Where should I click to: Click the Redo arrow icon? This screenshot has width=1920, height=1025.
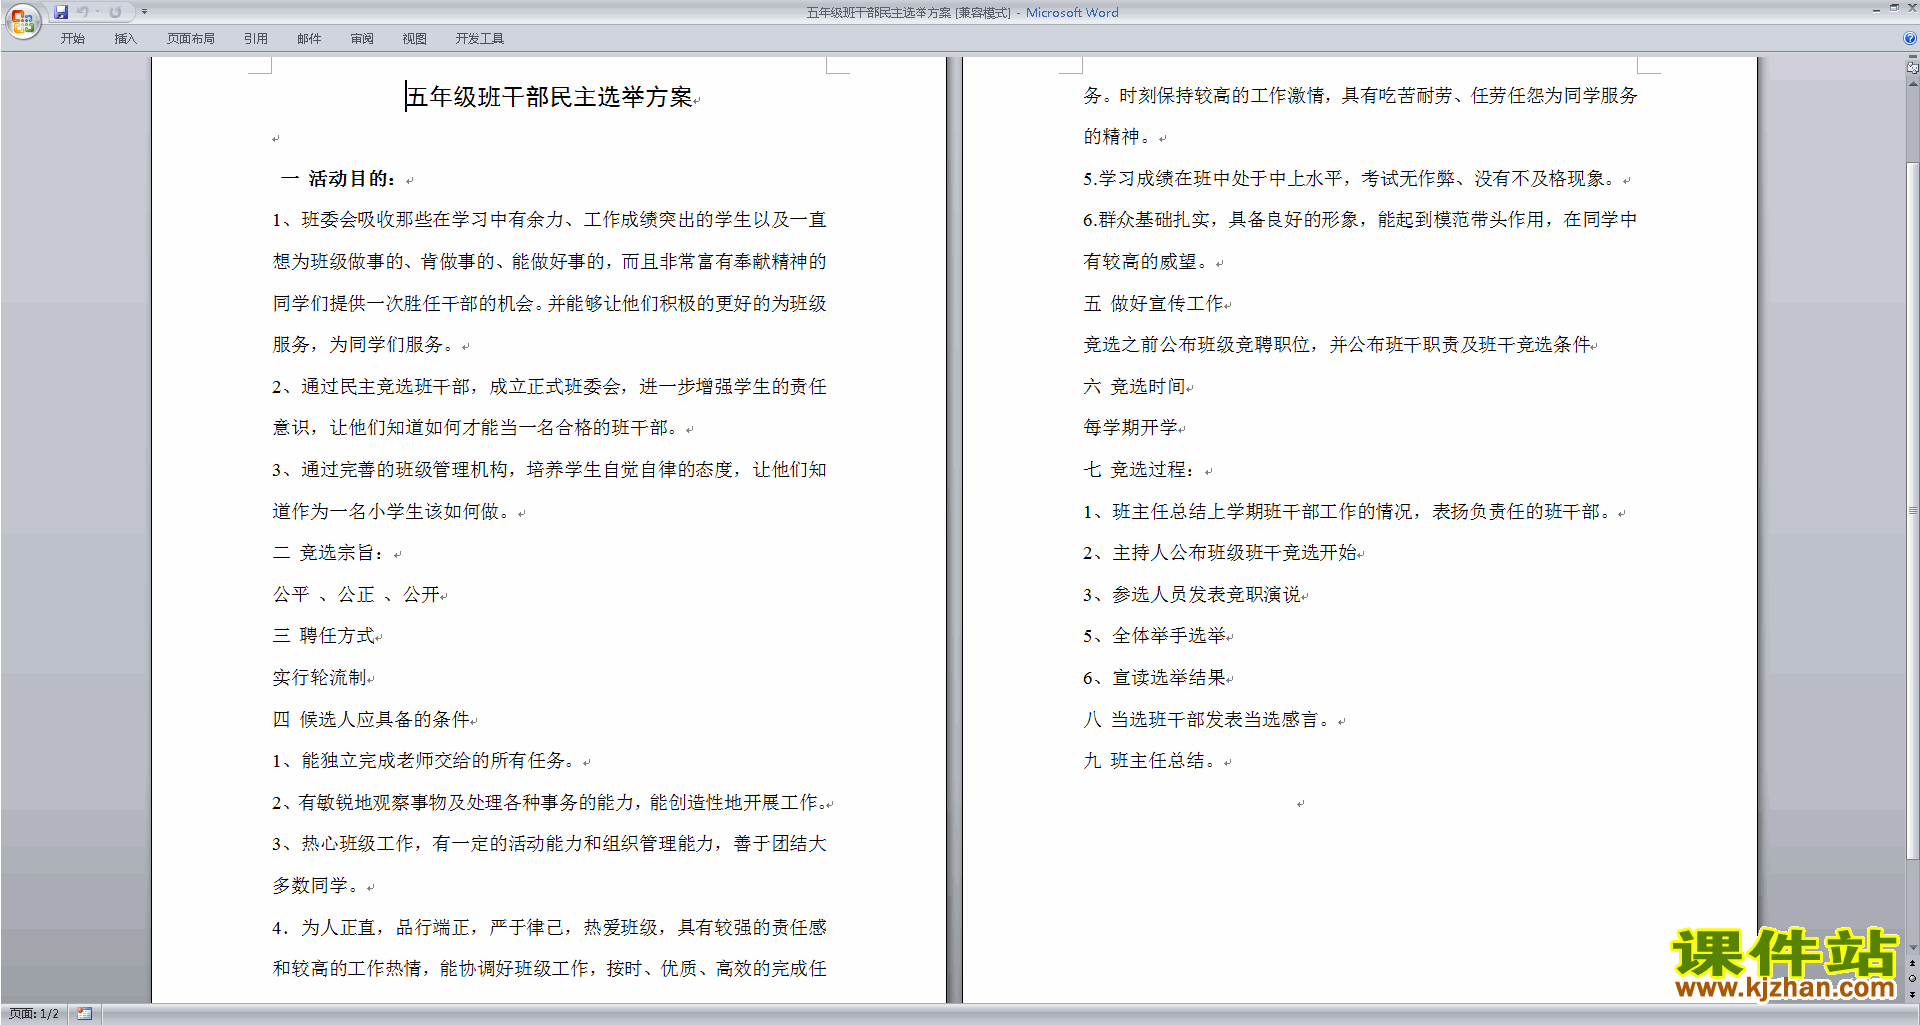click(x=115, y=12)
